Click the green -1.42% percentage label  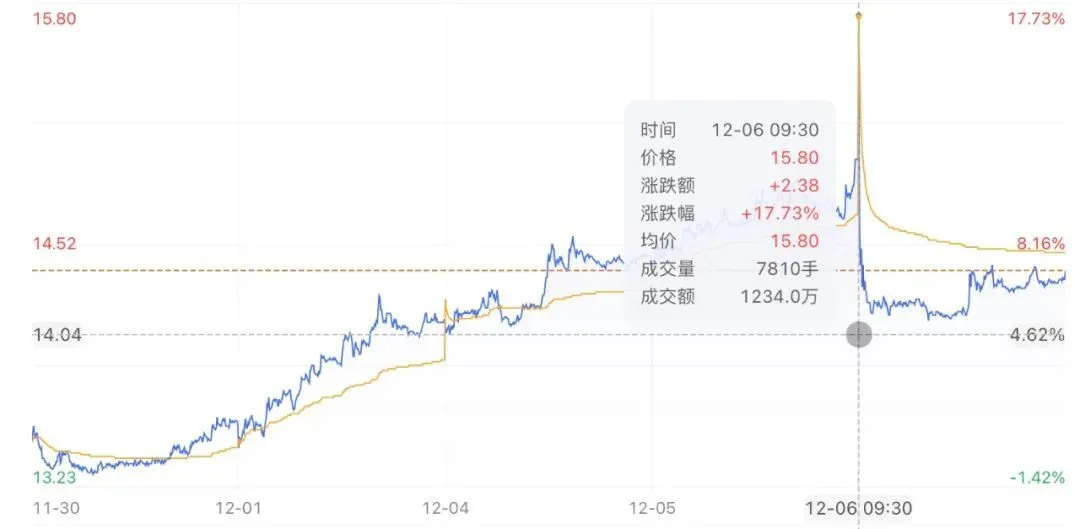point(1040,477)
